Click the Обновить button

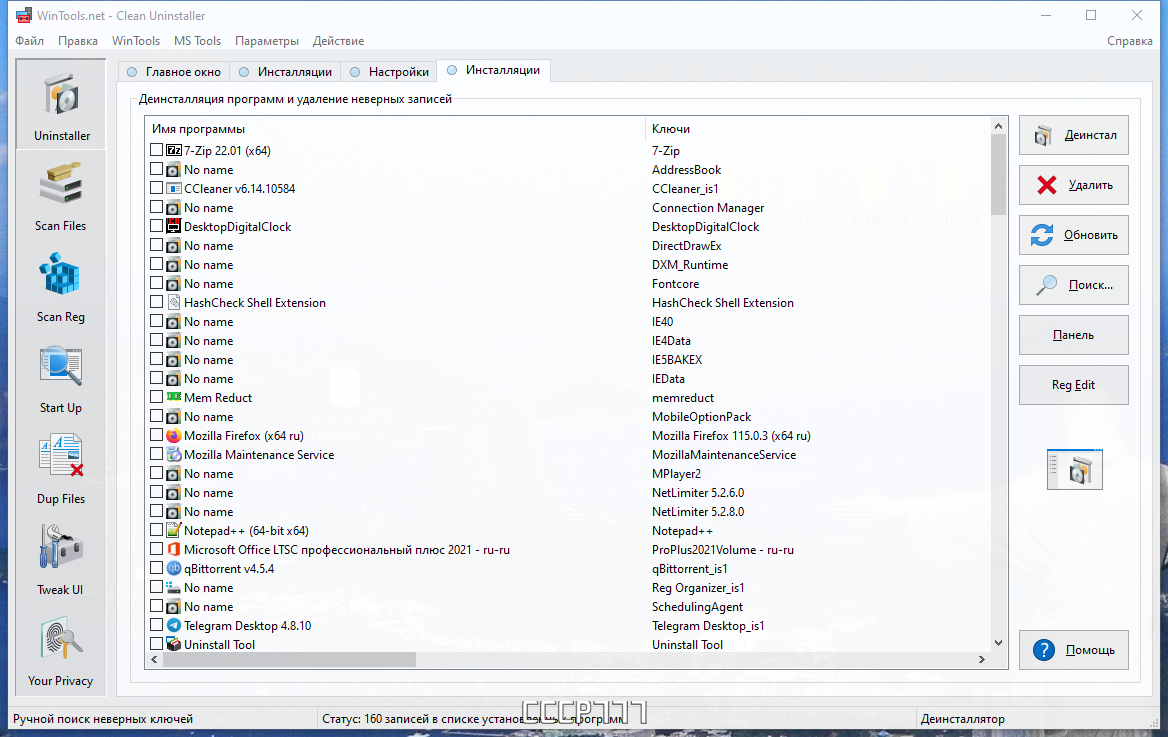click(1073, 235)
